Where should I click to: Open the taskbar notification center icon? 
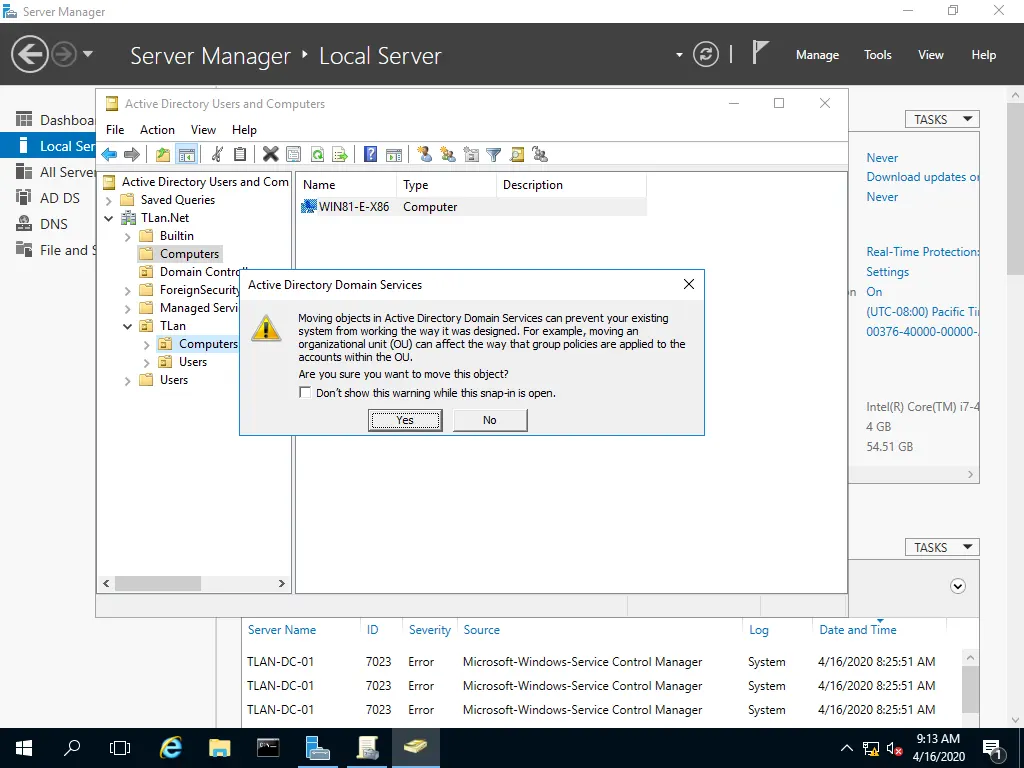(992, 748)
